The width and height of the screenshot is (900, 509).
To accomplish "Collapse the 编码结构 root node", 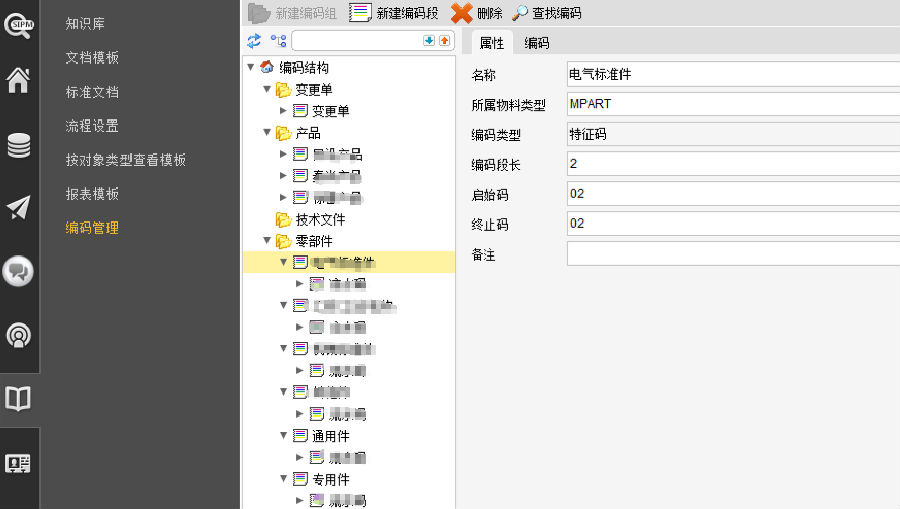I will click(x=251, y=67).
